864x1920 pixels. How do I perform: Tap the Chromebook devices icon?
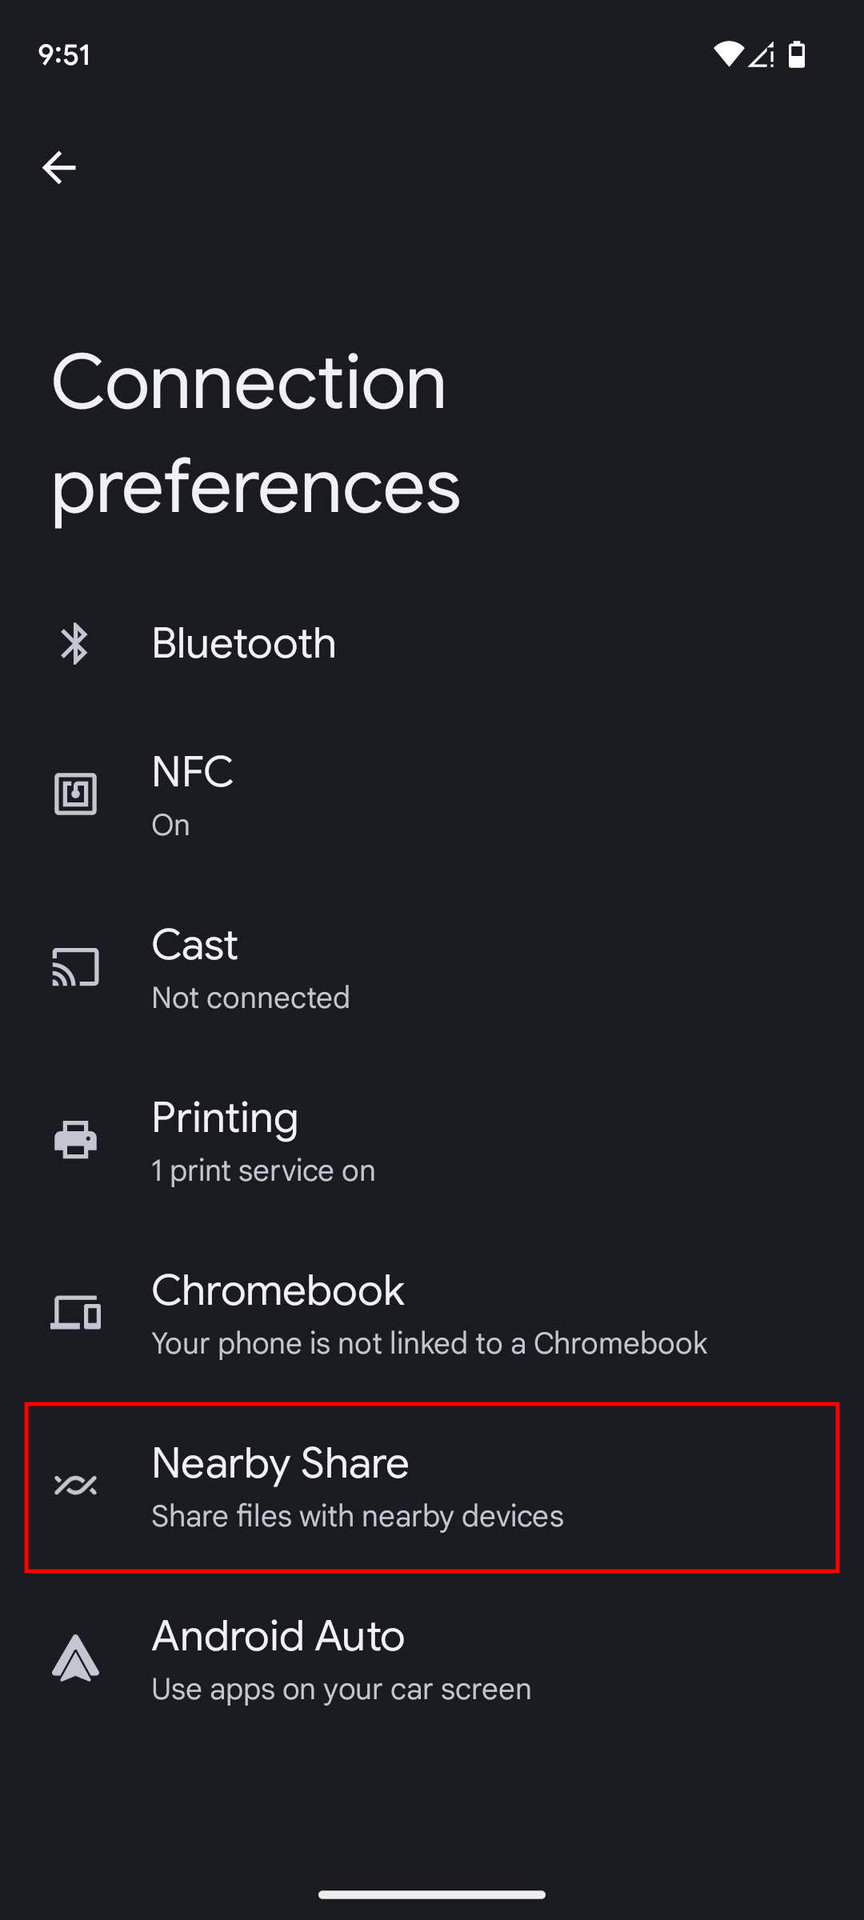tap(75, 1313)
